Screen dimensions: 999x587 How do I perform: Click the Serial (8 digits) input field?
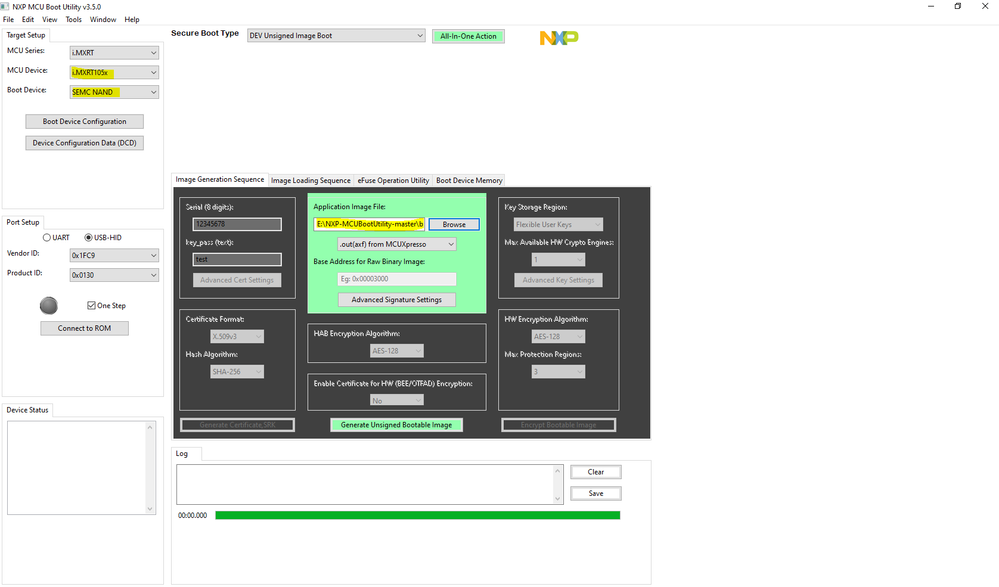(237, 224)
